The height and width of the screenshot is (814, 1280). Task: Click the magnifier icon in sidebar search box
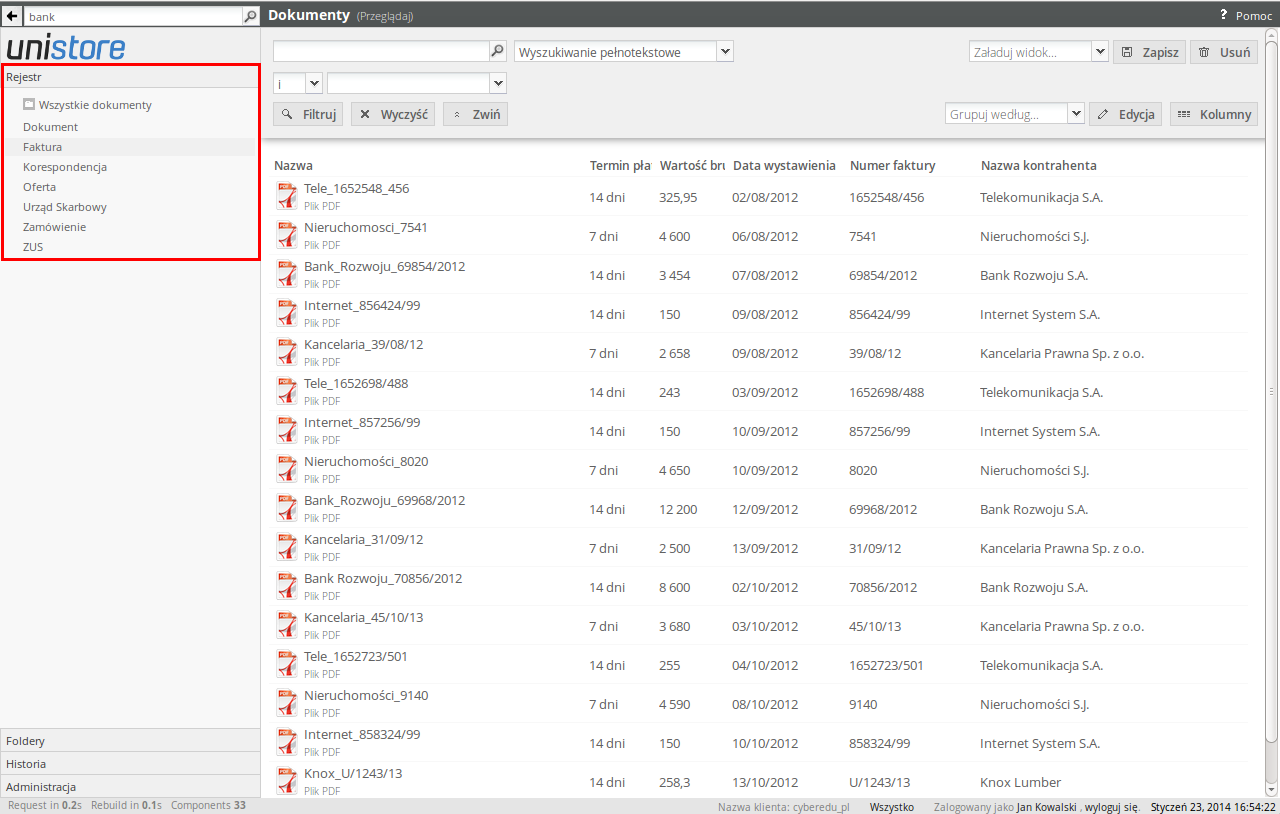point(250,17)
